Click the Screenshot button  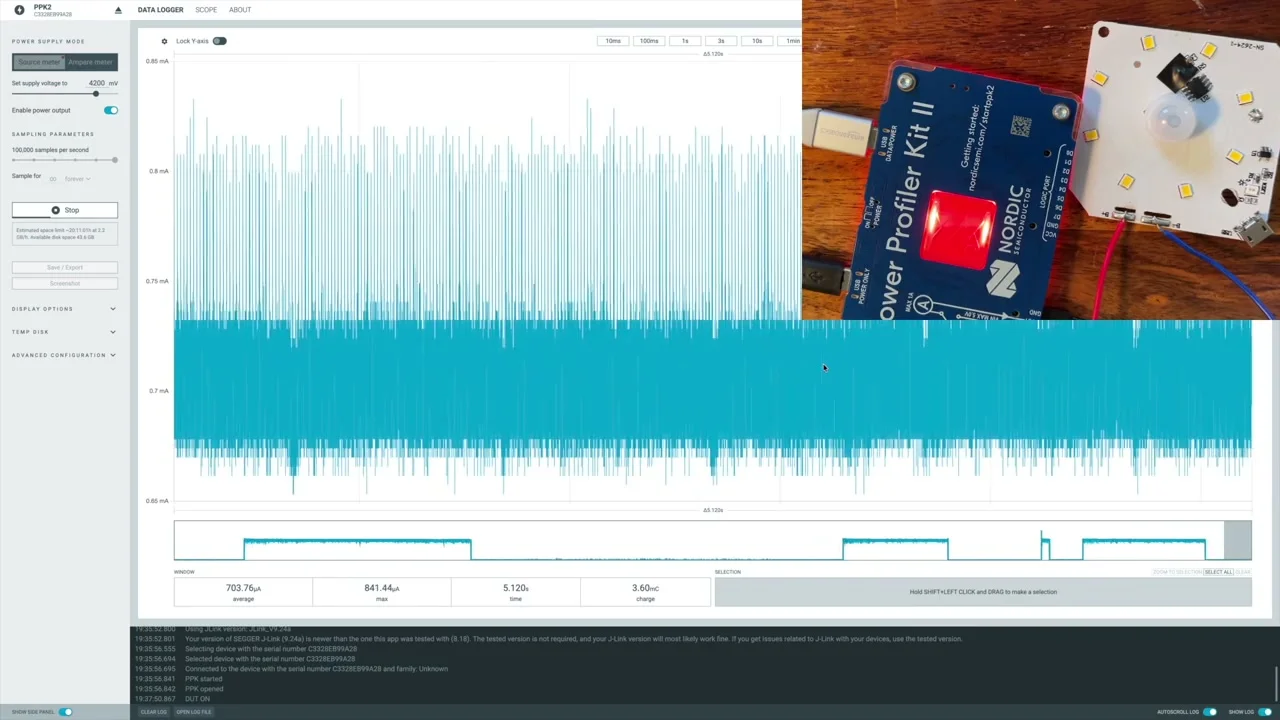point(65,283)
